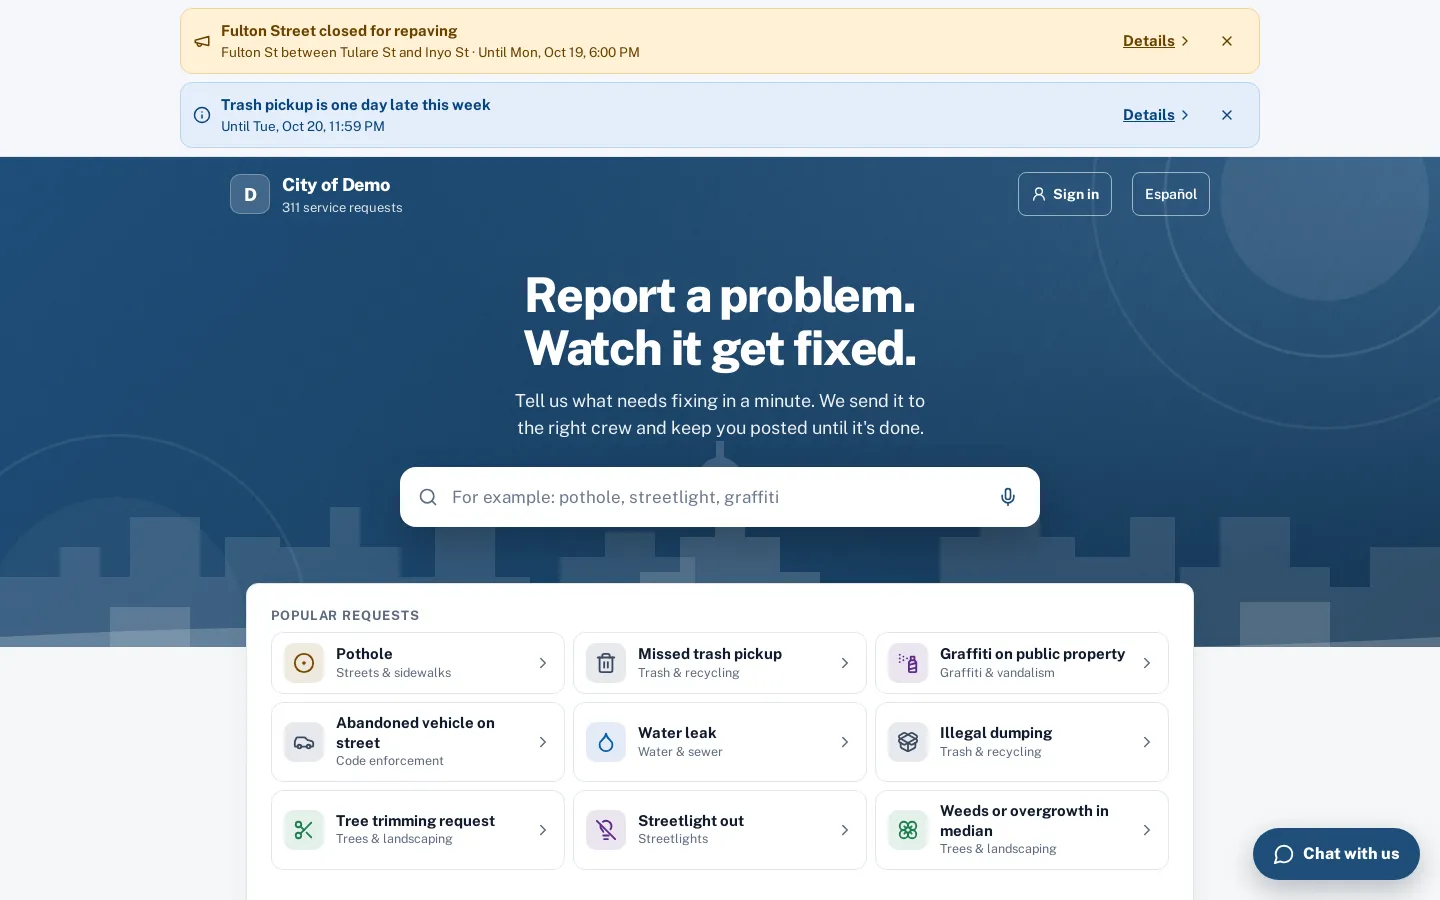Click the microphone voice search icon
The width and height of the screenshot is (1440, 900).
(x=1008, y=497)
